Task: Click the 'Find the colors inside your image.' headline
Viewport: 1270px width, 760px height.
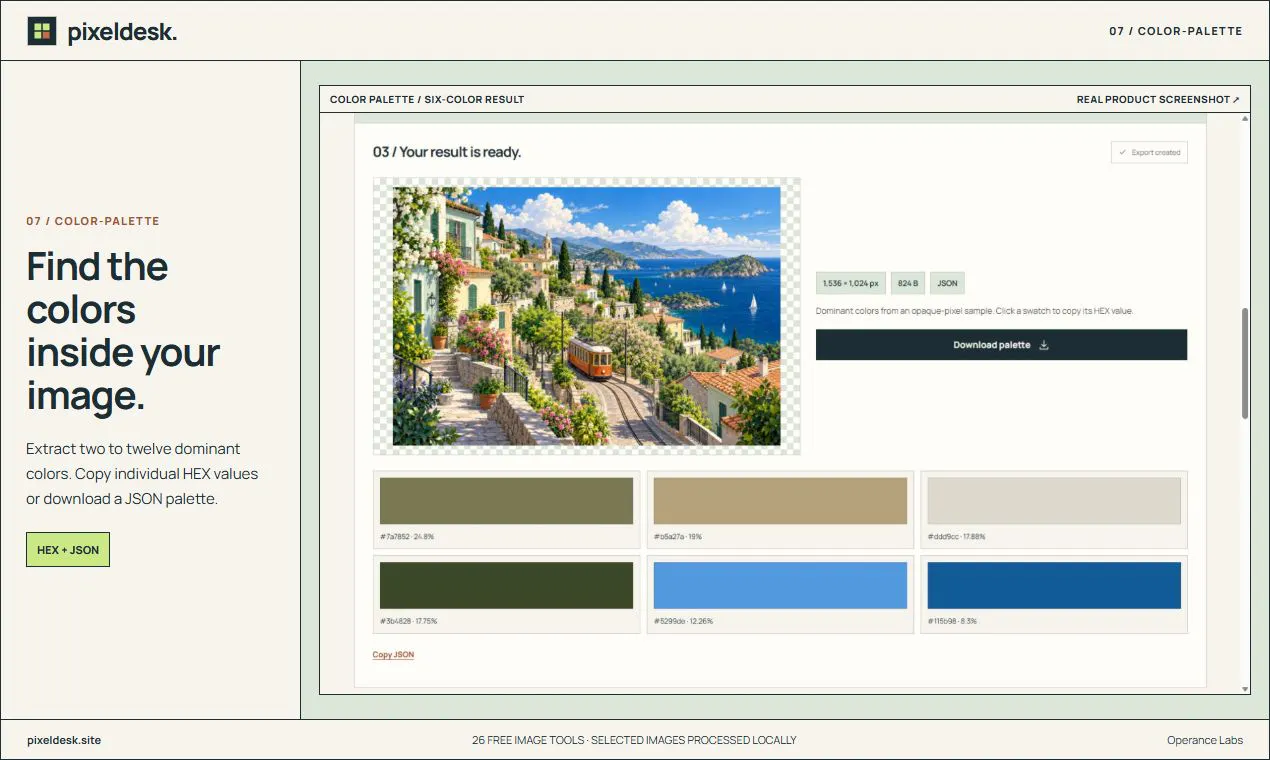Action: [123, 331]
